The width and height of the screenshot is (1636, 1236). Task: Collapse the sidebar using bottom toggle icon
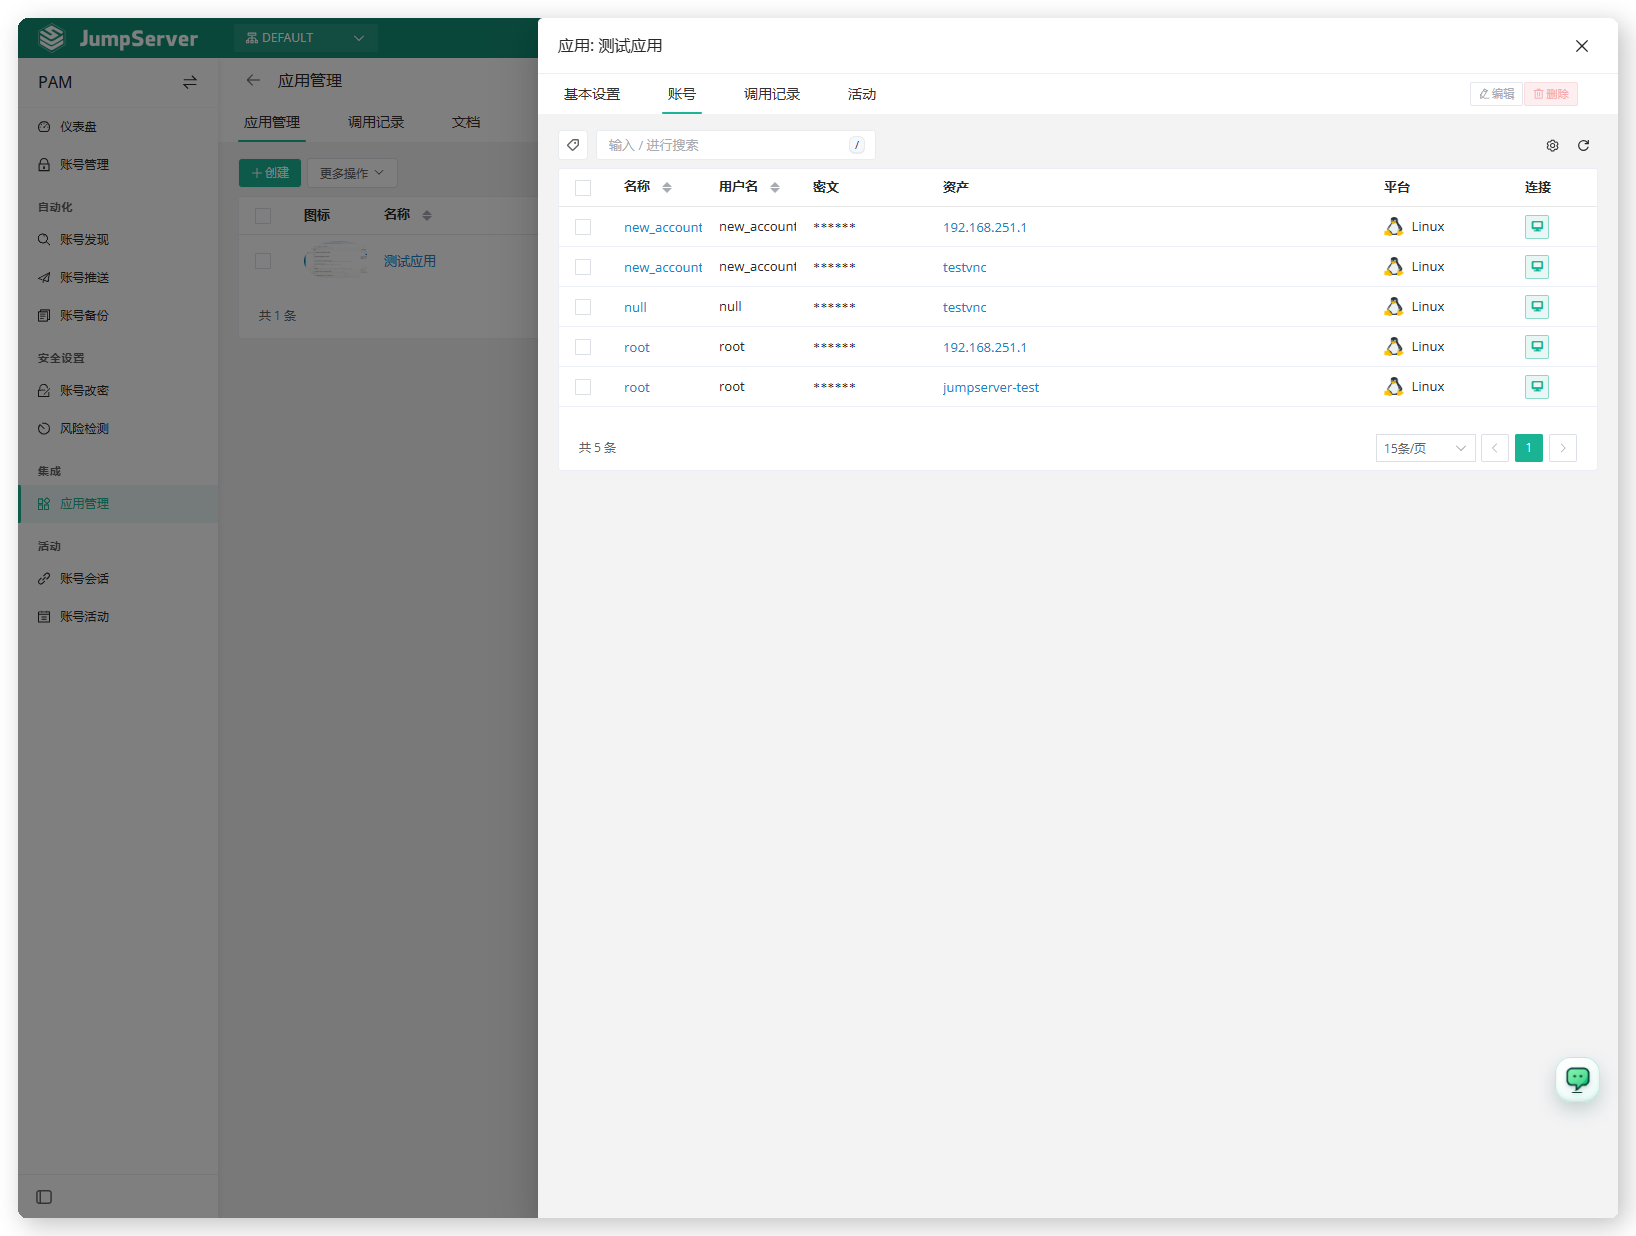click(44, 1197)
